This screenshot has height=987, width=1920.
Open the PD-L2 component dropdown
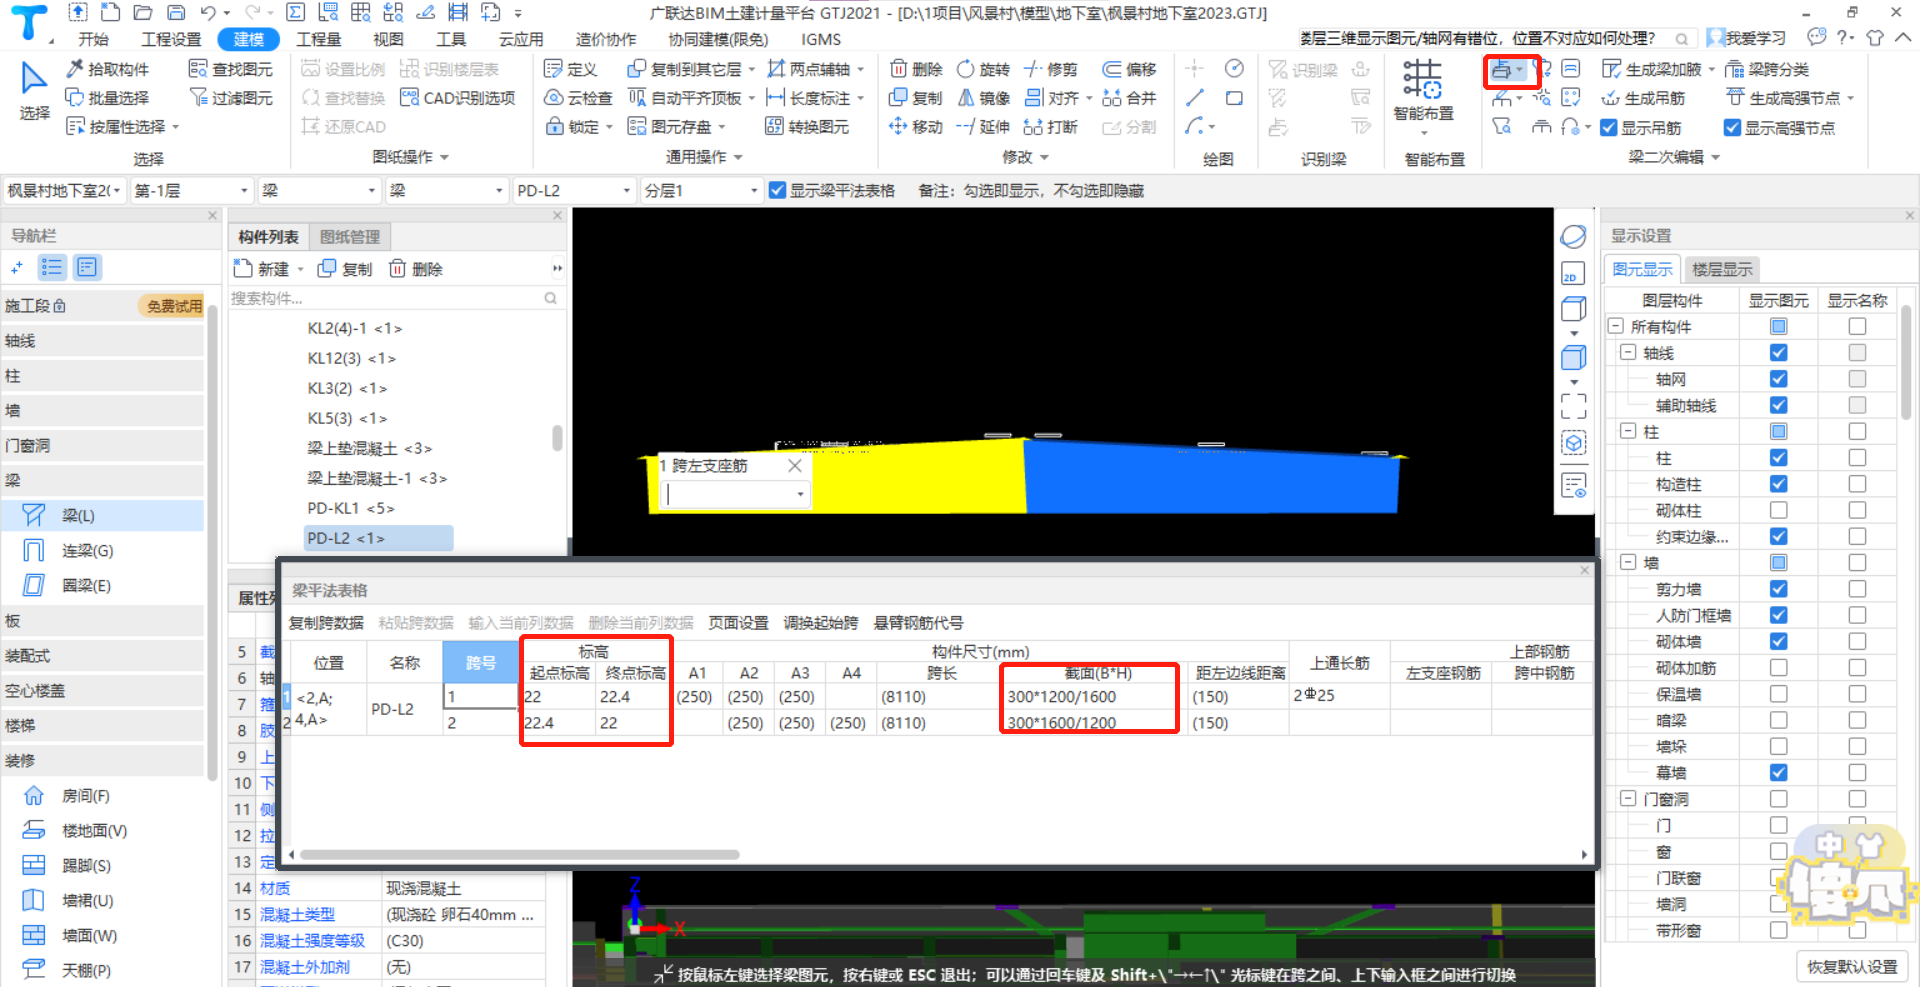tap(574, 190)
